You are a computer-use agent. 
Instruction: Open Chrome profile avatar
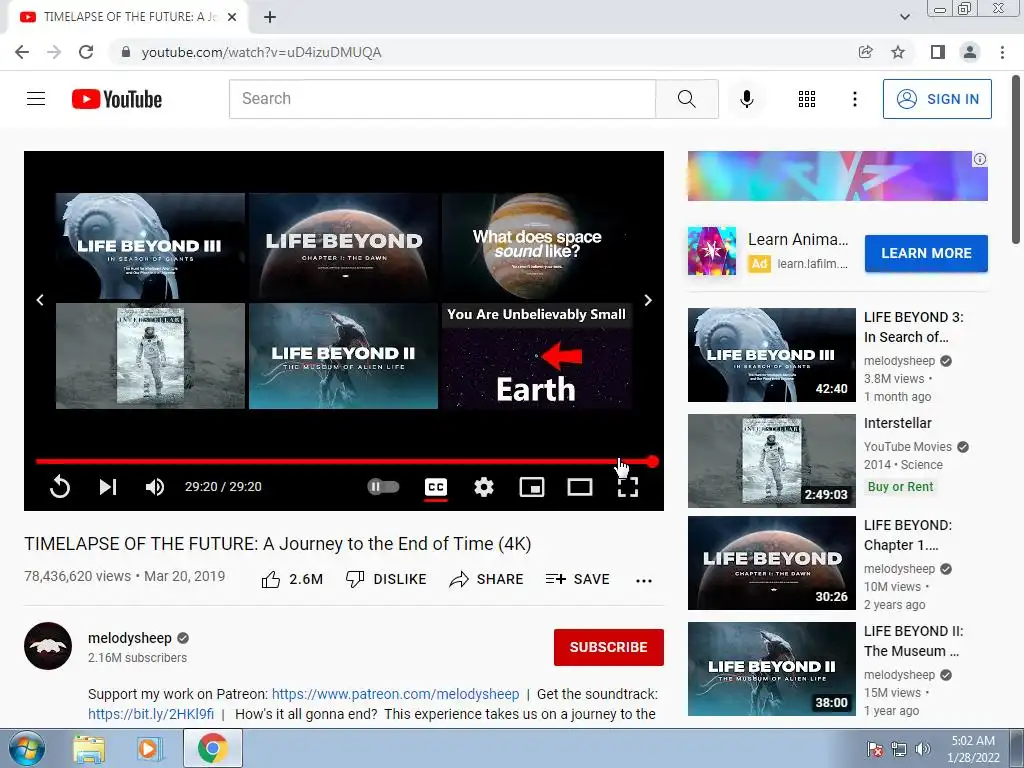(x=970, y=52)
